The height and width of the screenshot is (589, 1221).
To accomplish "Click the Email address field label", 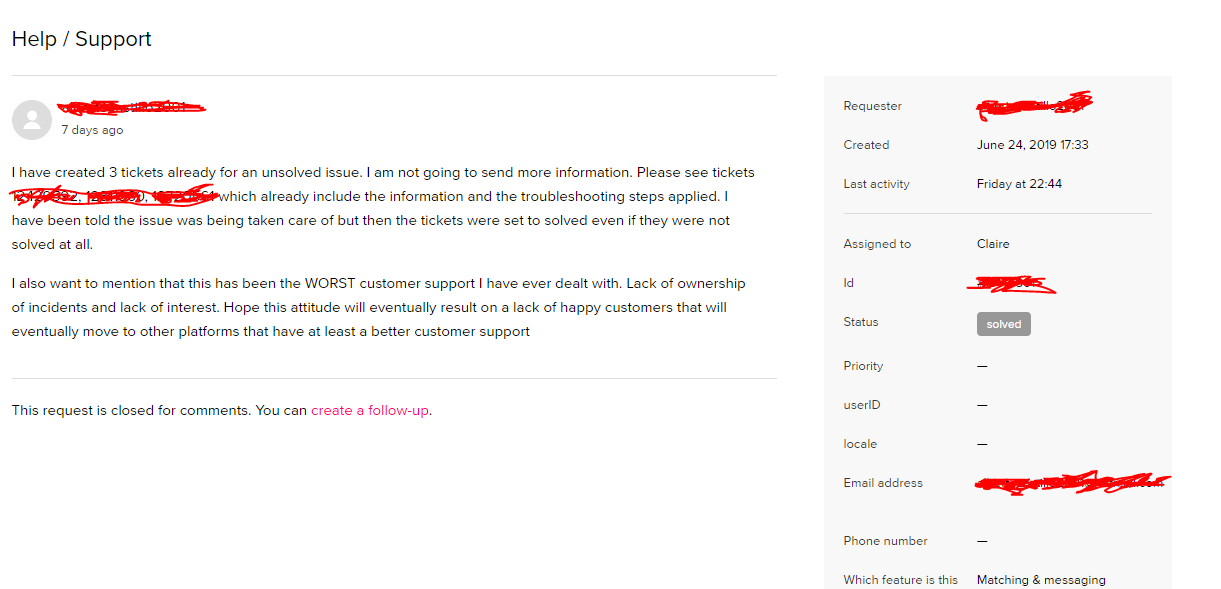I will [x=883, y=483].
